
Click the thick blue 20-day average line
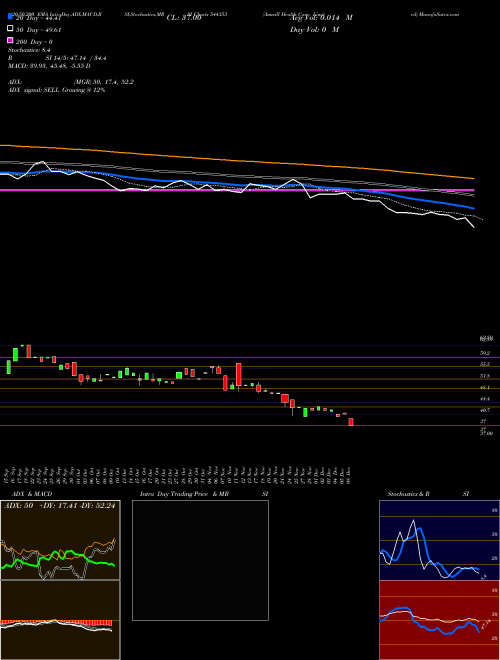click(x=237, y=184)
